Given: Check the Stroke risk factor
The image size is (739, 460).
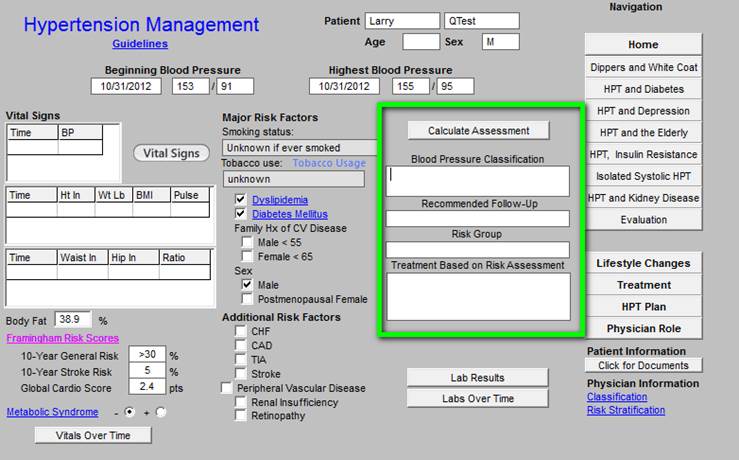Looking at the screenshot, I should click(x=240, y=374).
